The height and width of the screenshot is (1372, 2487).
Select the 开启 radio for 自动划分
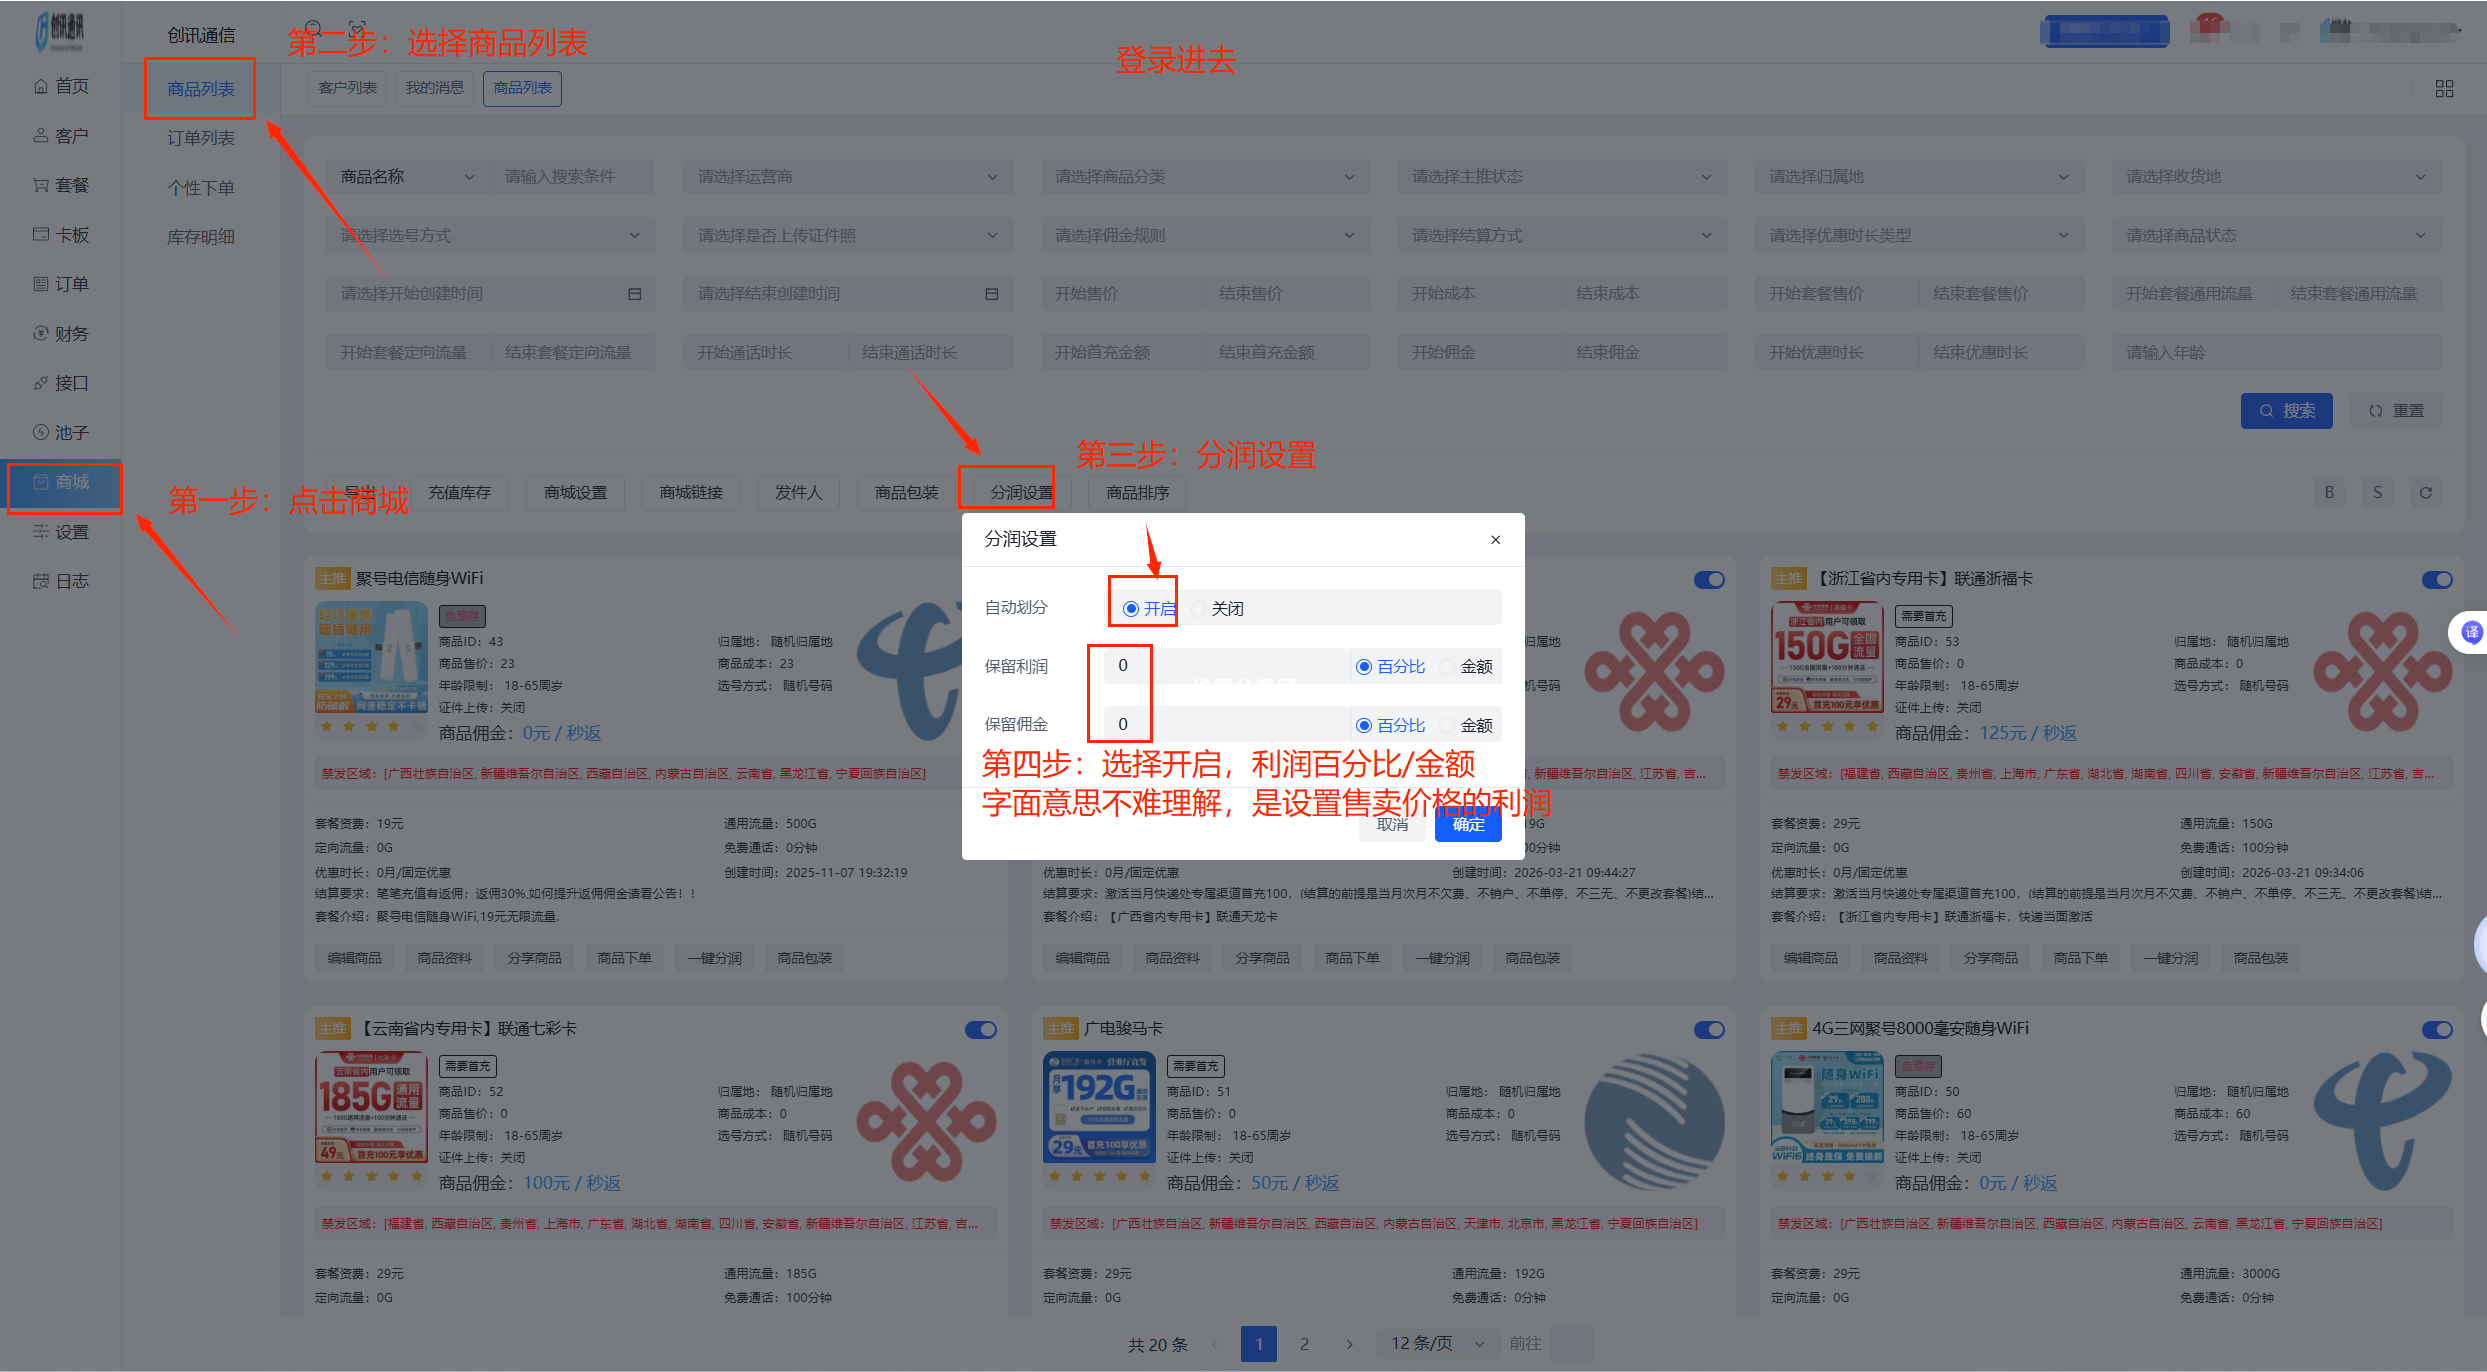point(1131,607)
